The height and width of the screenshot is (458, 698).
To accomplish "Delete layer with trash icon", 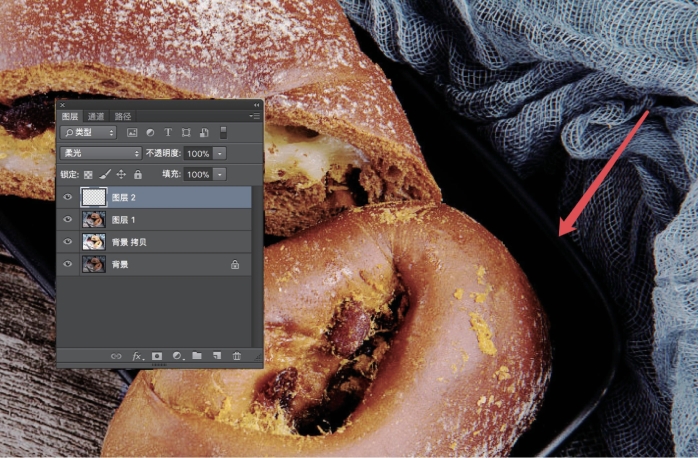I will point(236,356).
